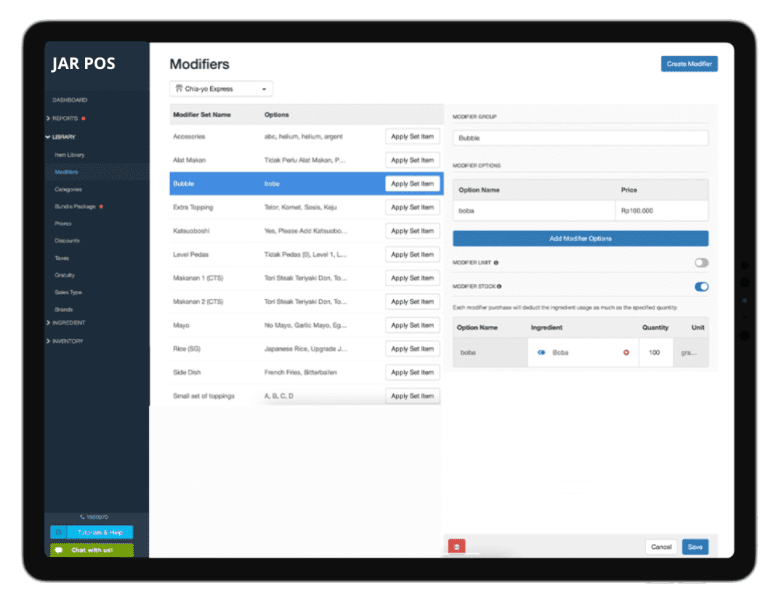
Task: Click the blue link icon beside Boba ingredient
Action: [541, 352]
